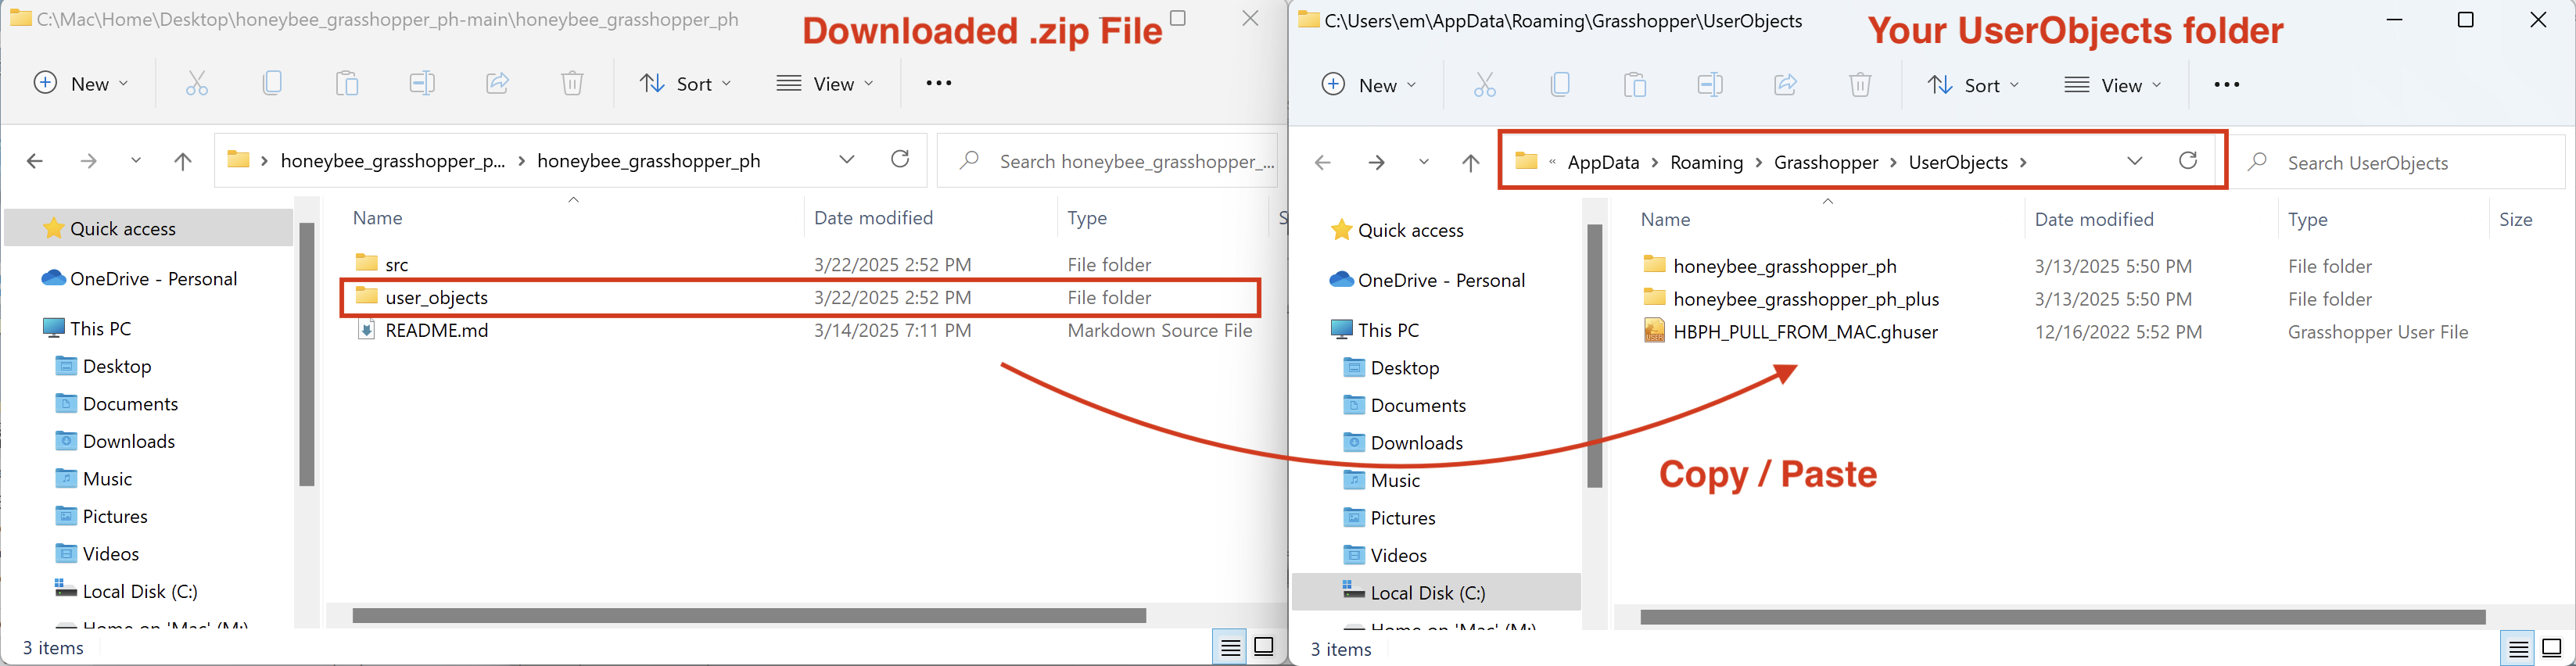Open the Sort dropdown in the UserObjects window
Viewport: 2576px width, 666px height.
click(x=1973, y=85)
